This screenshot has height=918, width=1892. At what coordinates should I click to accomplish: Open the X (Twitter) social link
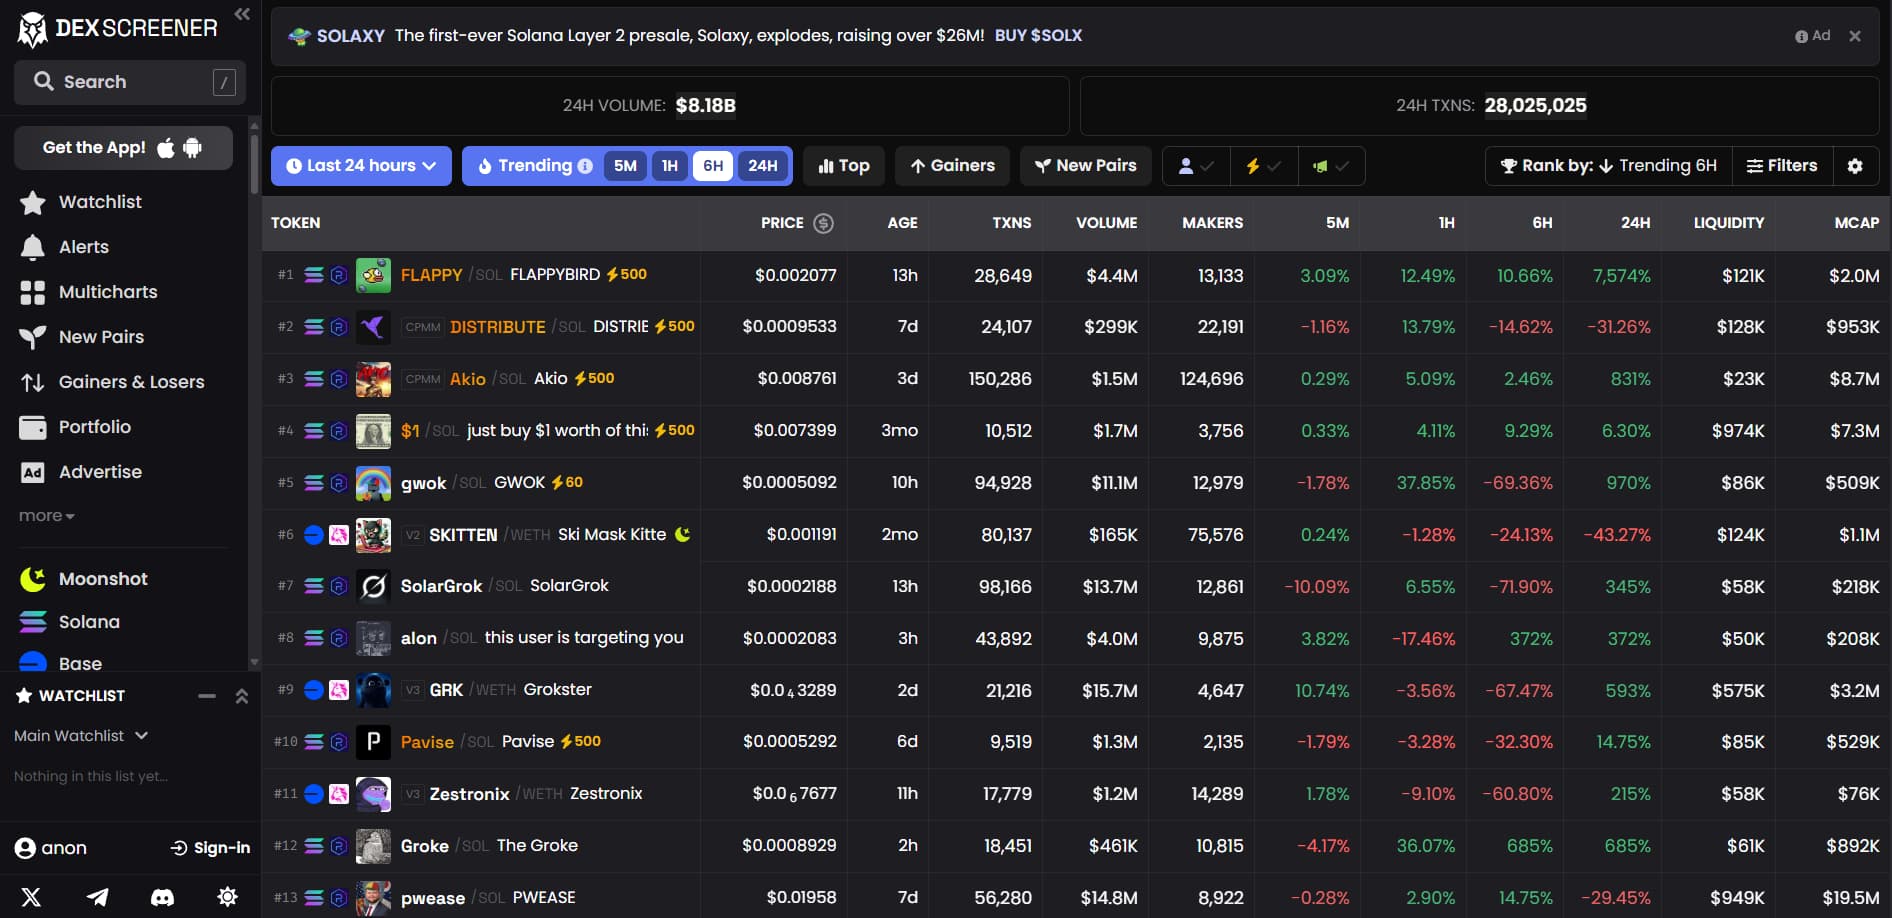(x=31, y=897)
